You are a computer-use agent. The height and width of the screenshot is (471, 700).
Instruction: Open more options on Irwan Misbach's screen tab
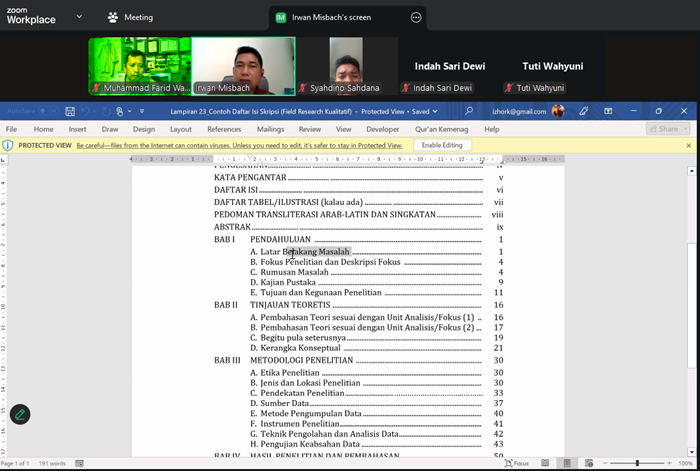(x=416, y=17)
